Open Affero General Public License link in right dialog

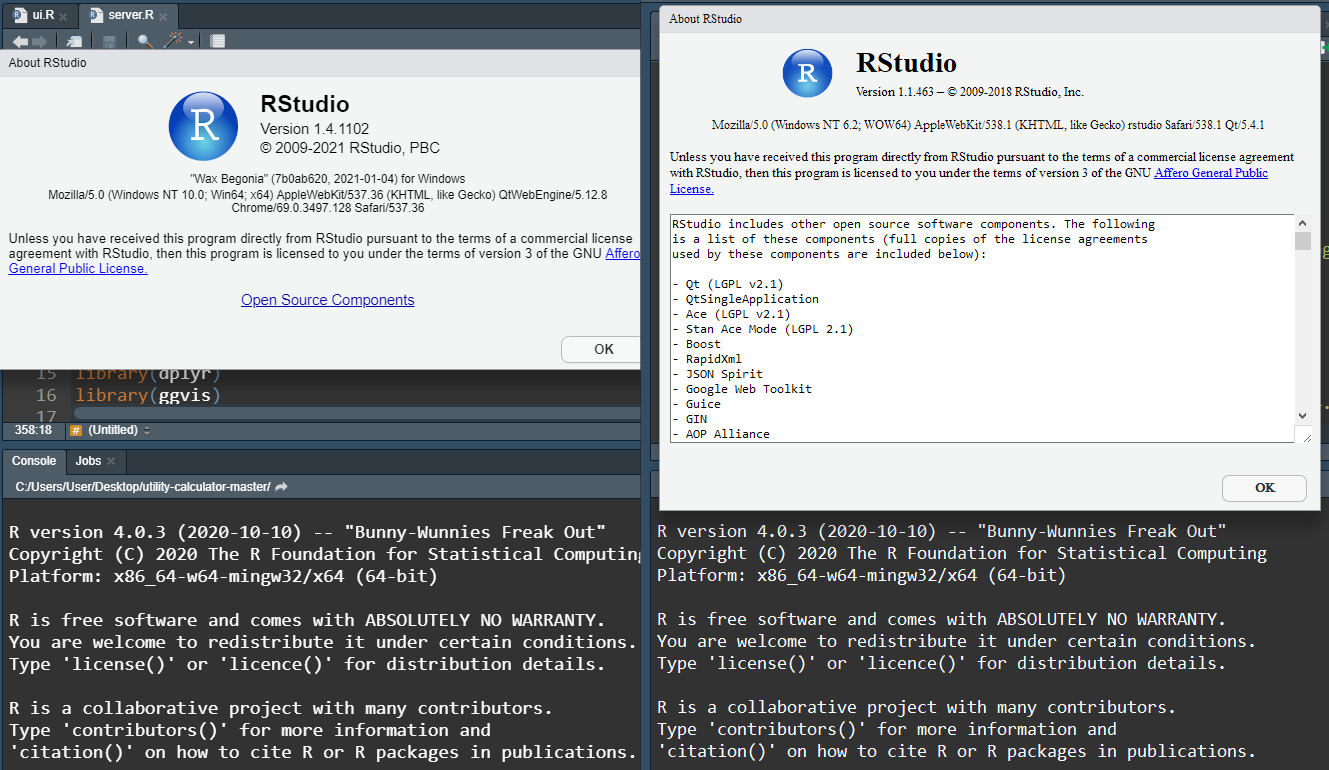coord(1211,173)
